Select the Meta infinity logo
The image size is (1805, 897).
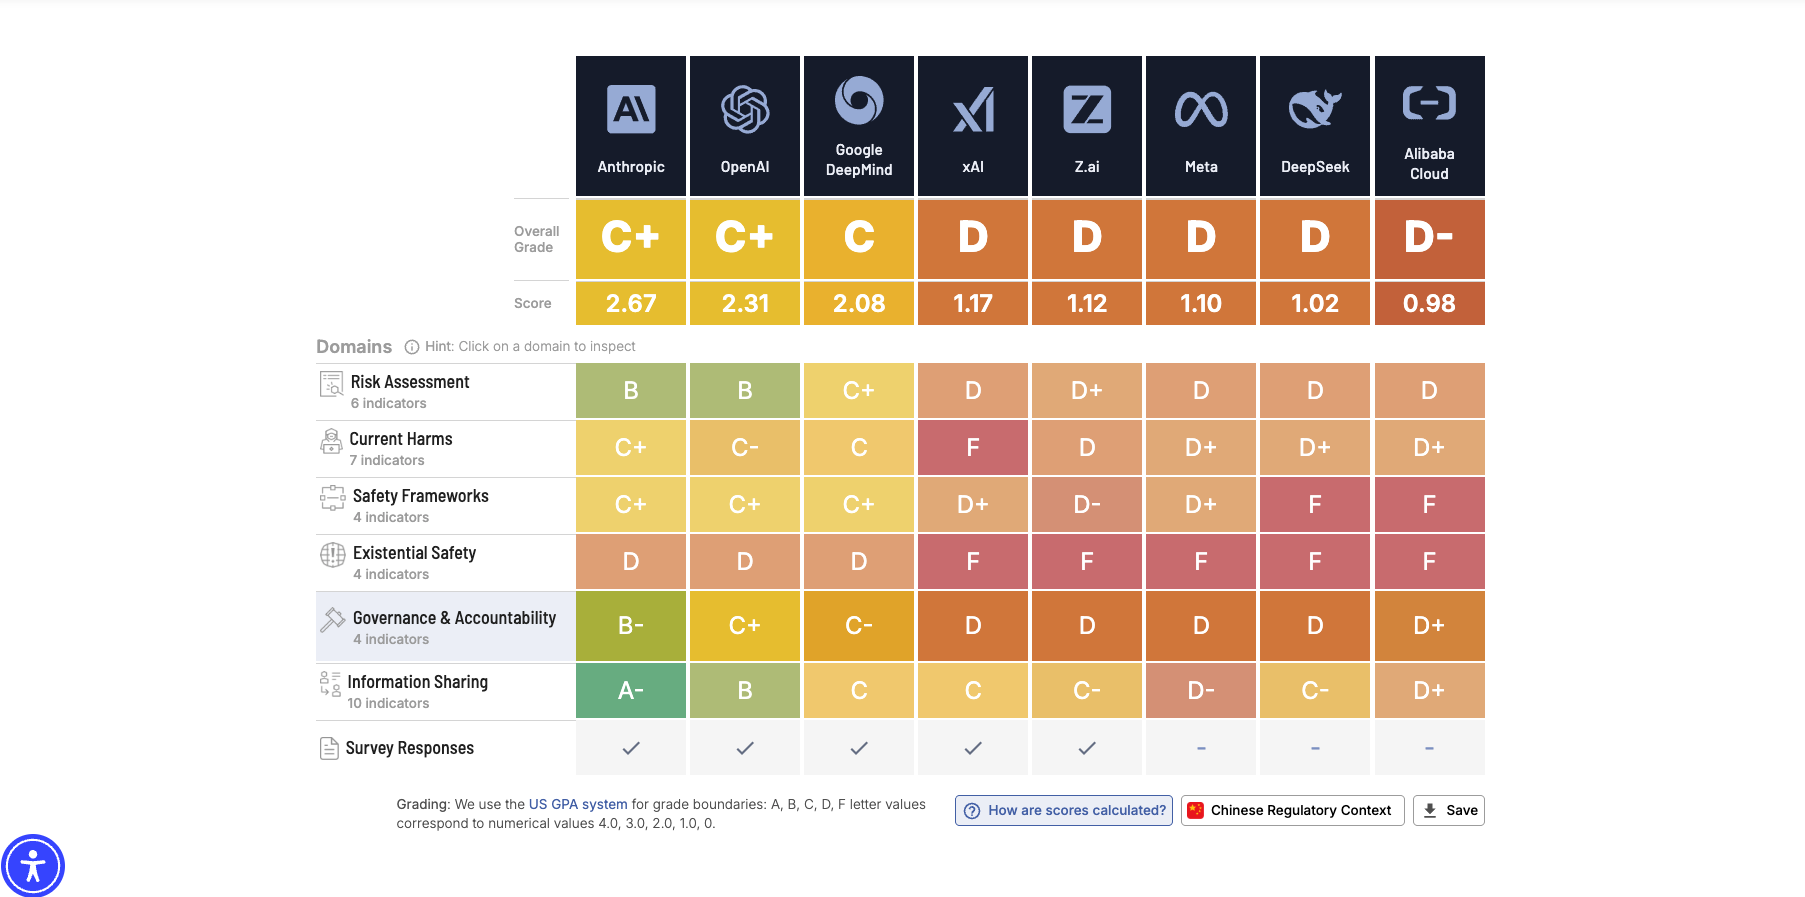tap(1200, 106)
